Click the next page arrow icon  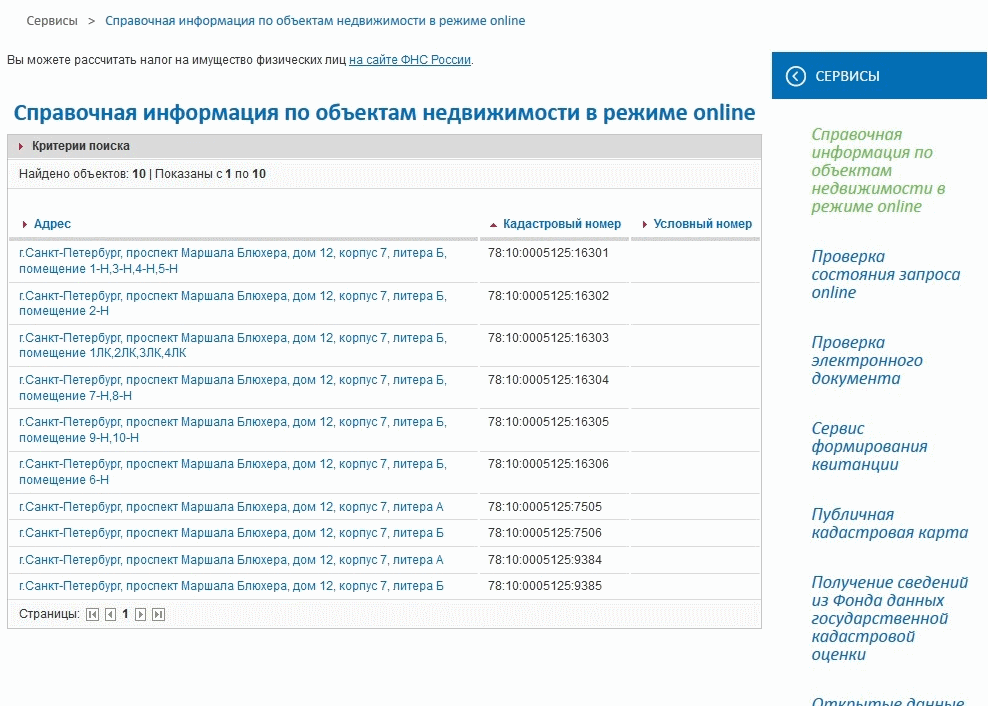[141, 615]
